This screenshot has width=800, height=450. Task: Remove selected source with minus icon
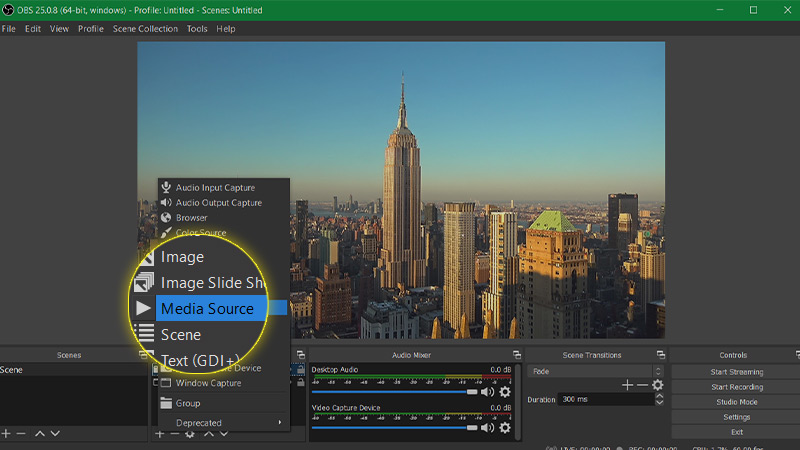[174, 434]
